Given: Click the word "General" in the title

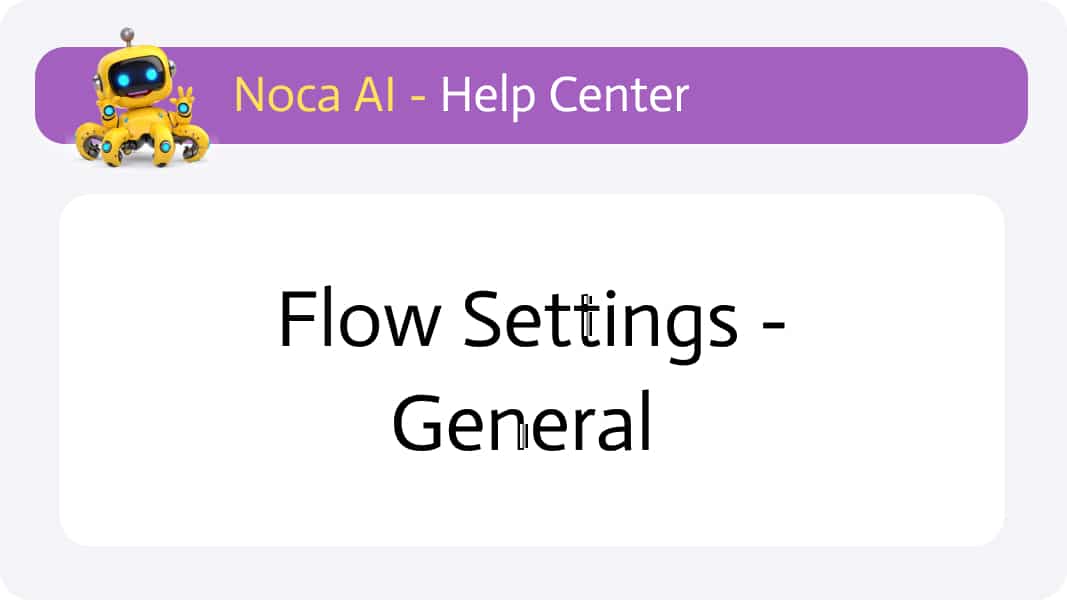Looking at the screenshot, I should (x=522, y=422).
